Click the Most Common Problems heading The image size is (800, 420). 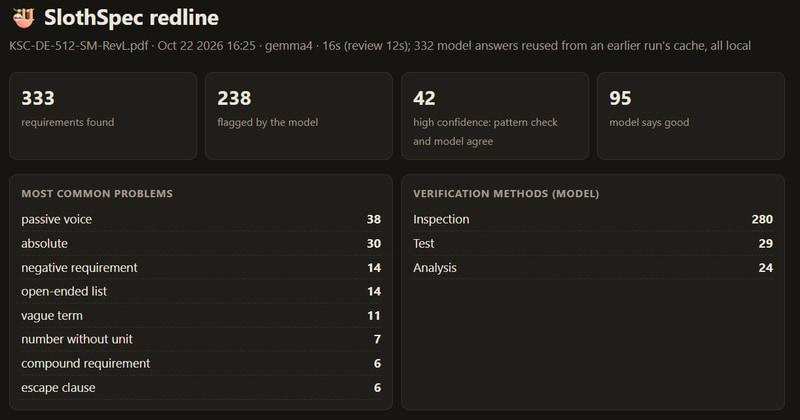click(x=97, y=194)
